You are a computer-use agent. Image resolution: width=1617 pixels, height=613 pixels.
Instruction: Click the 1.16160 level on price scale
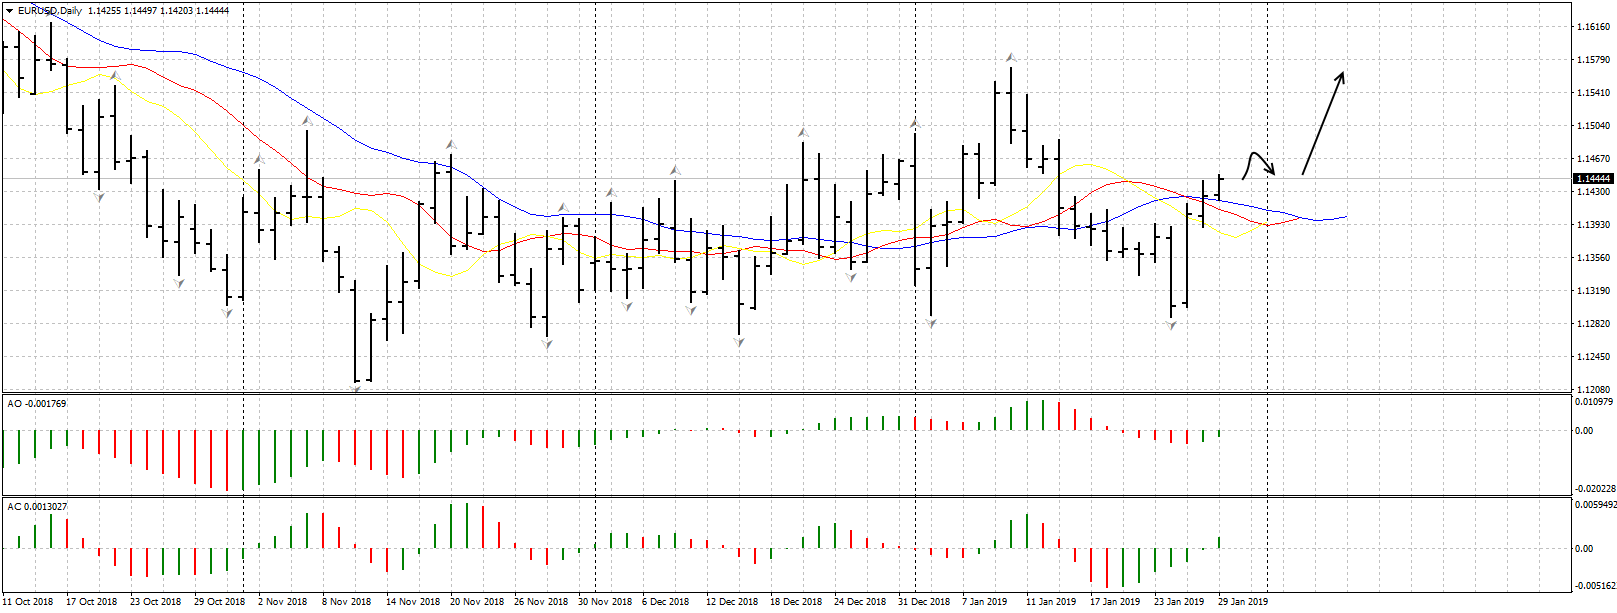[1592, 27]
